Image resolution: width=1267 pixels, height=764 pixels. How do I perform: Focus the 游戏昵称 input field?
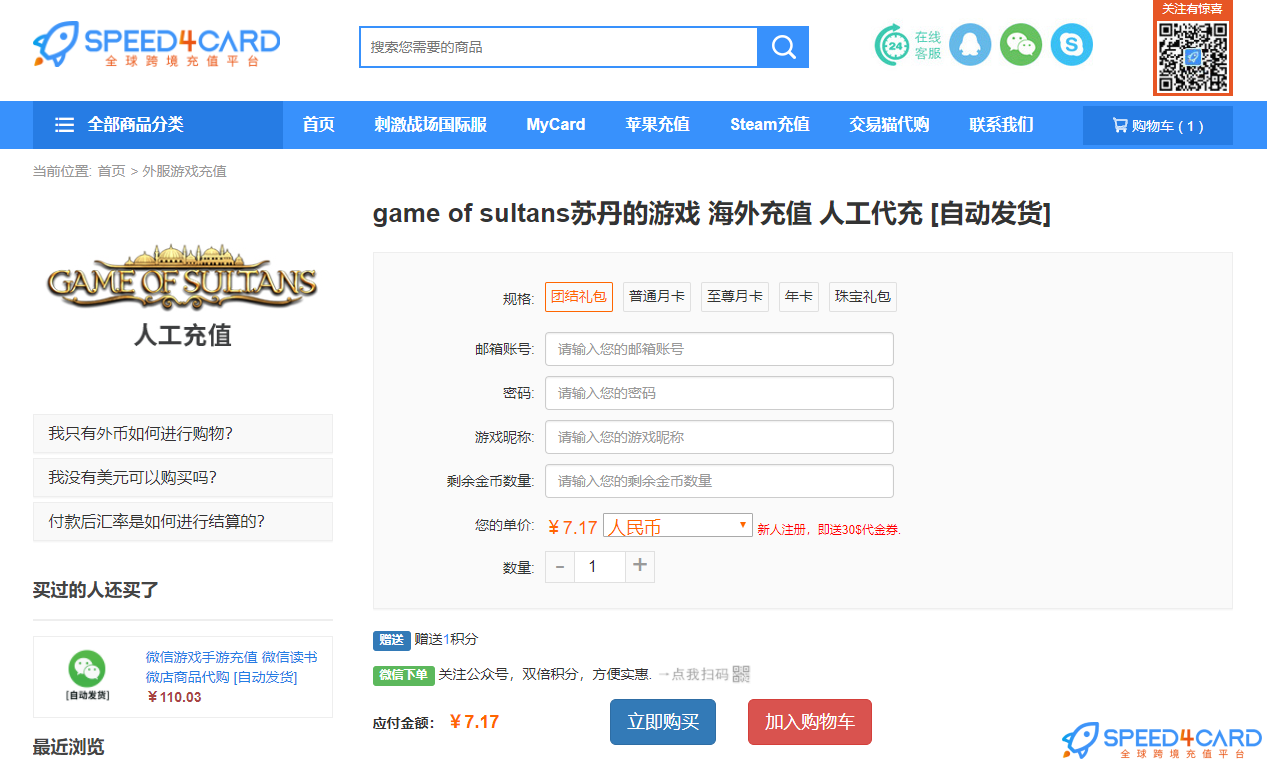719,437
